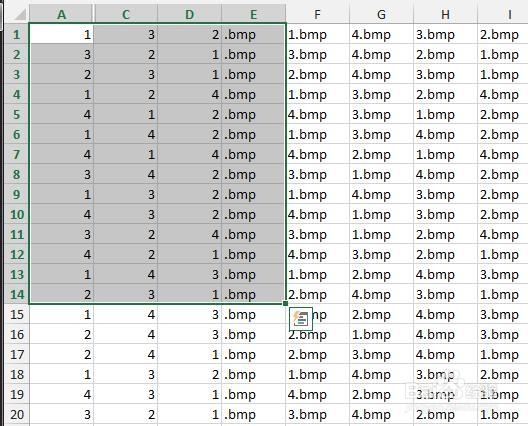Click cell H12 with 2.bmp
This screenshot has height=426, width=528.
click(x=446, y=254)
